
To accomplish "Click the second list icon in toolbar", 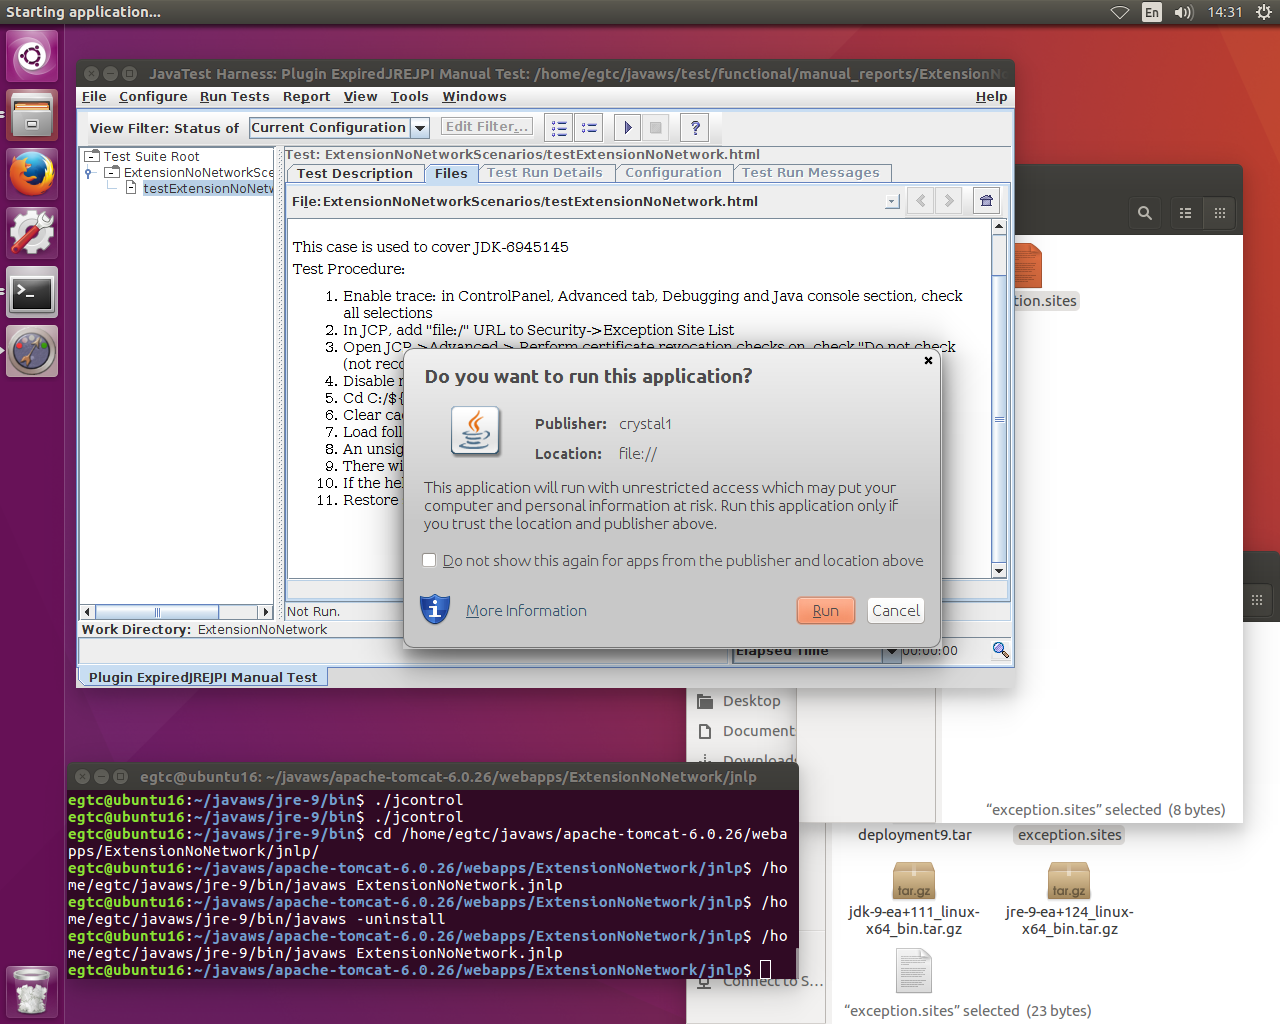I will [589, 127].
